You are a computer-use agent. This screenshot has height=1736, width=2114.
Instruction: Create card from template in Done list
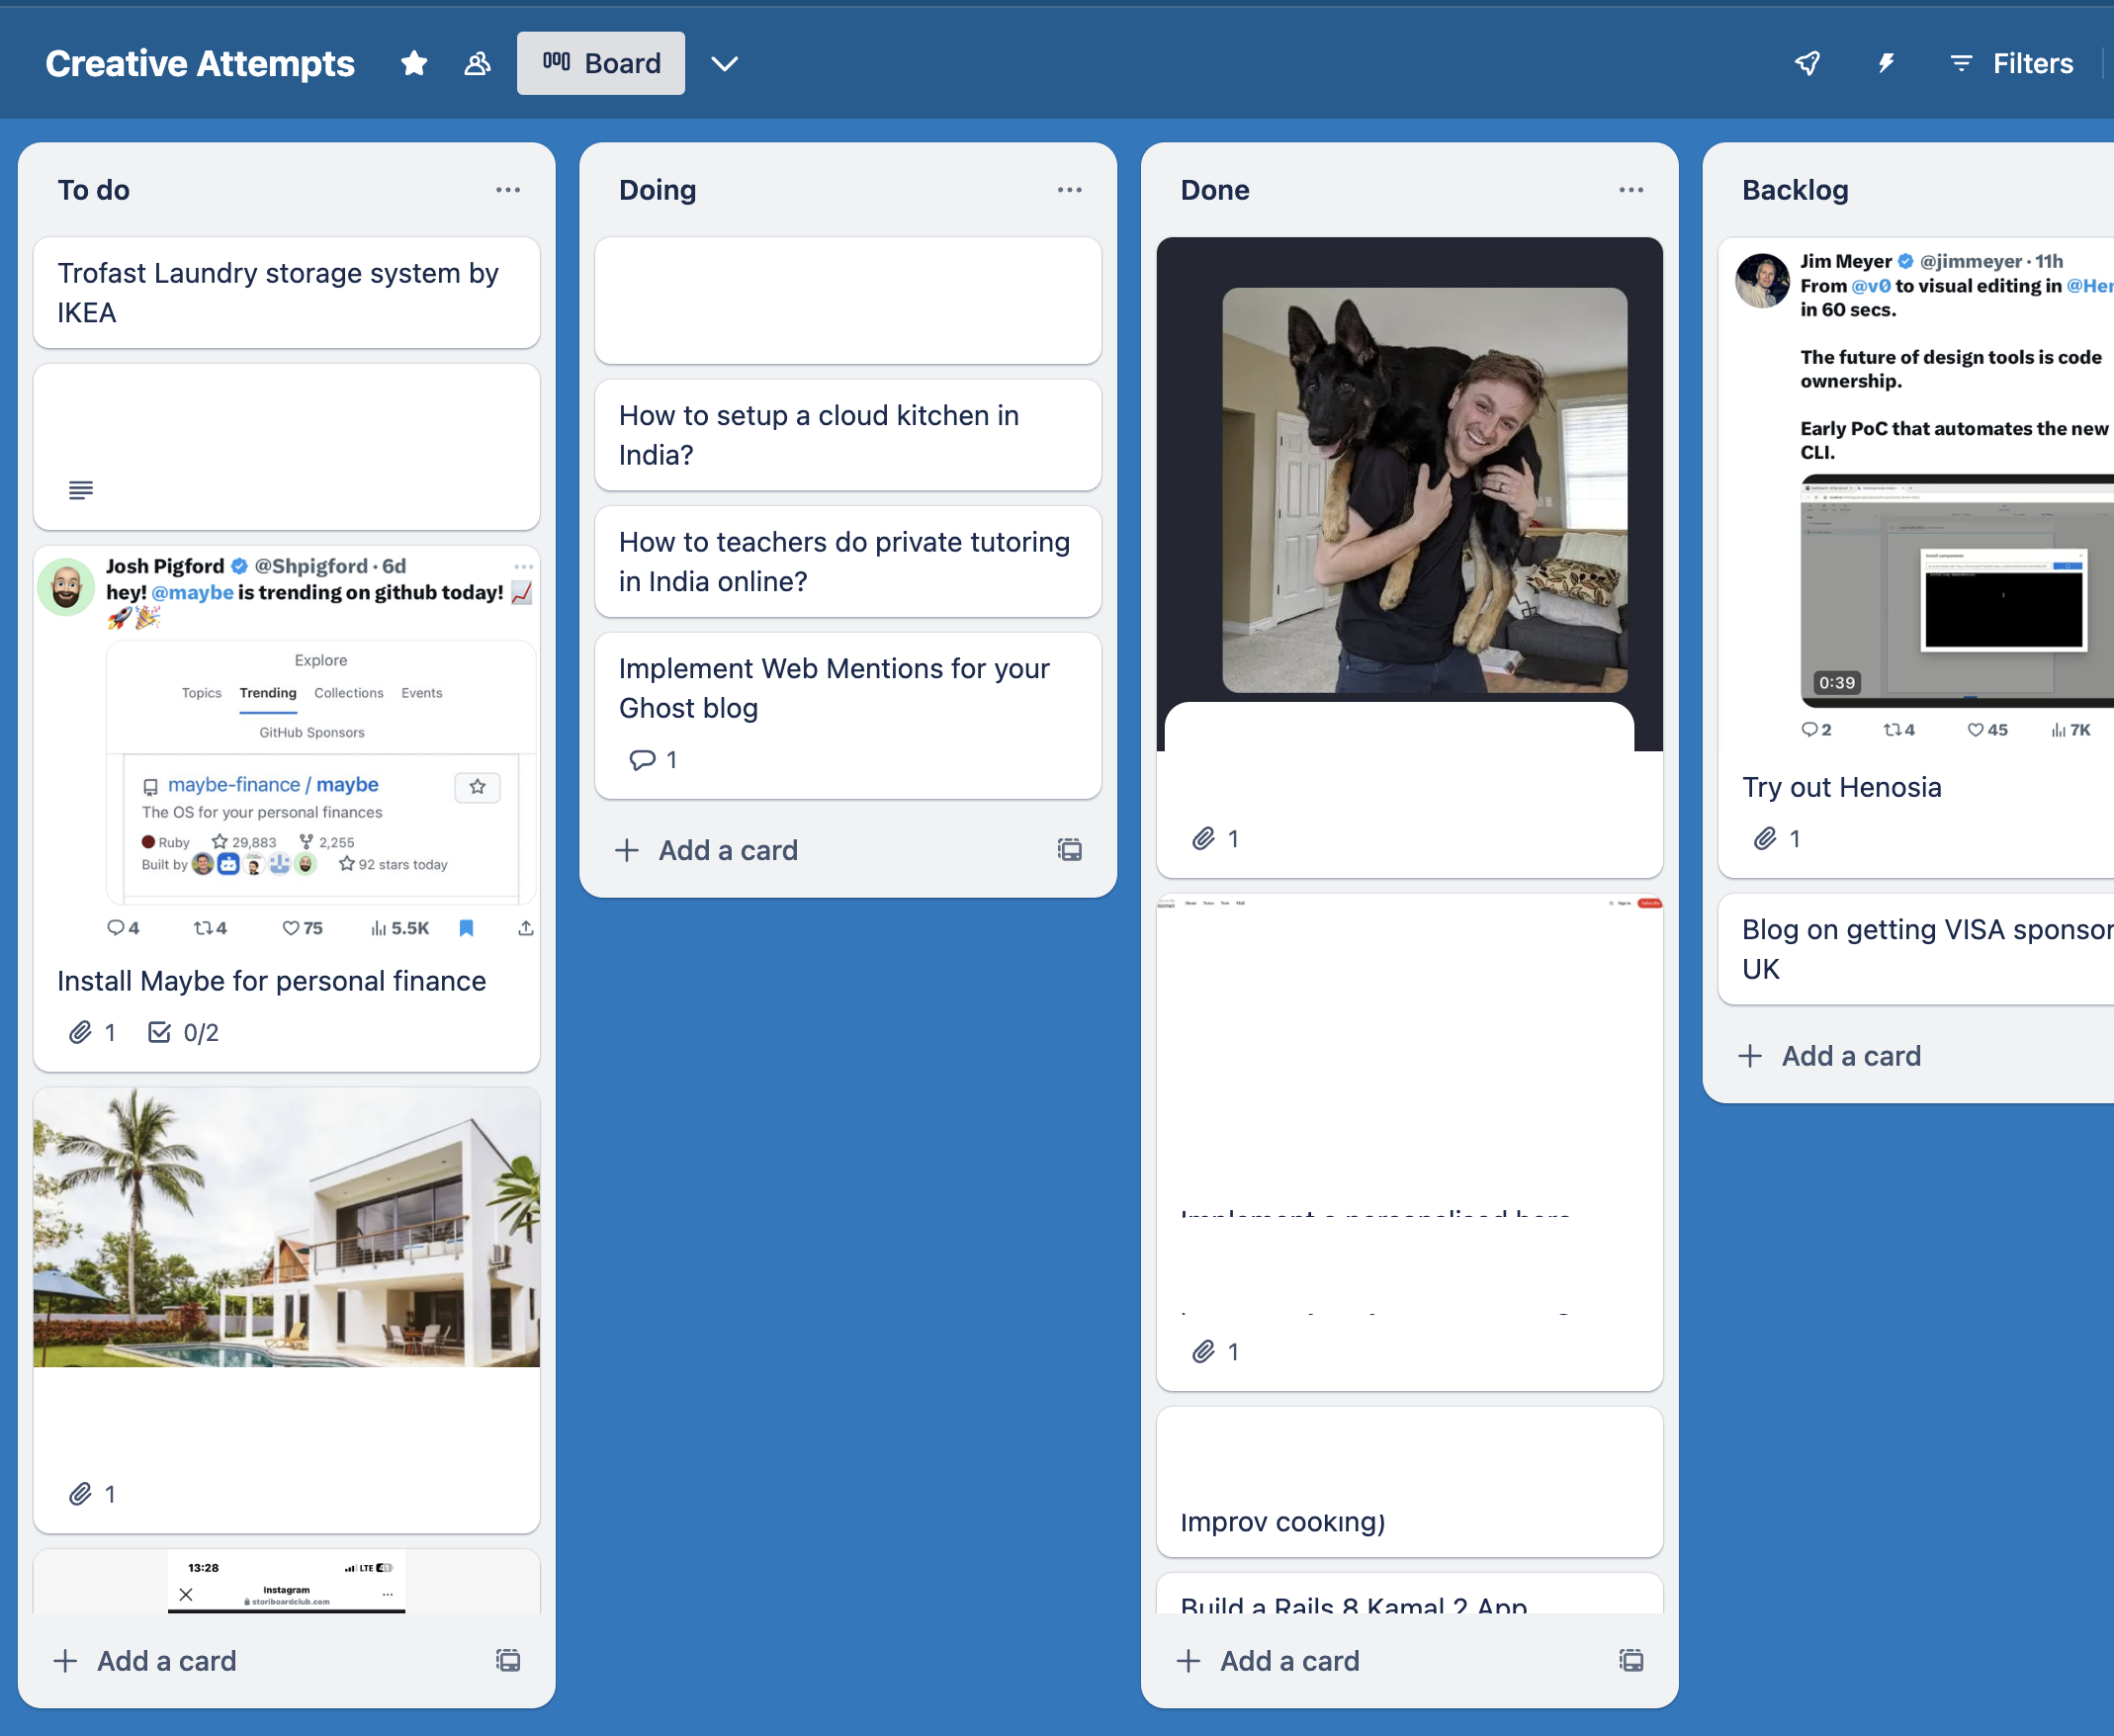click(x=1631, y=1661)
